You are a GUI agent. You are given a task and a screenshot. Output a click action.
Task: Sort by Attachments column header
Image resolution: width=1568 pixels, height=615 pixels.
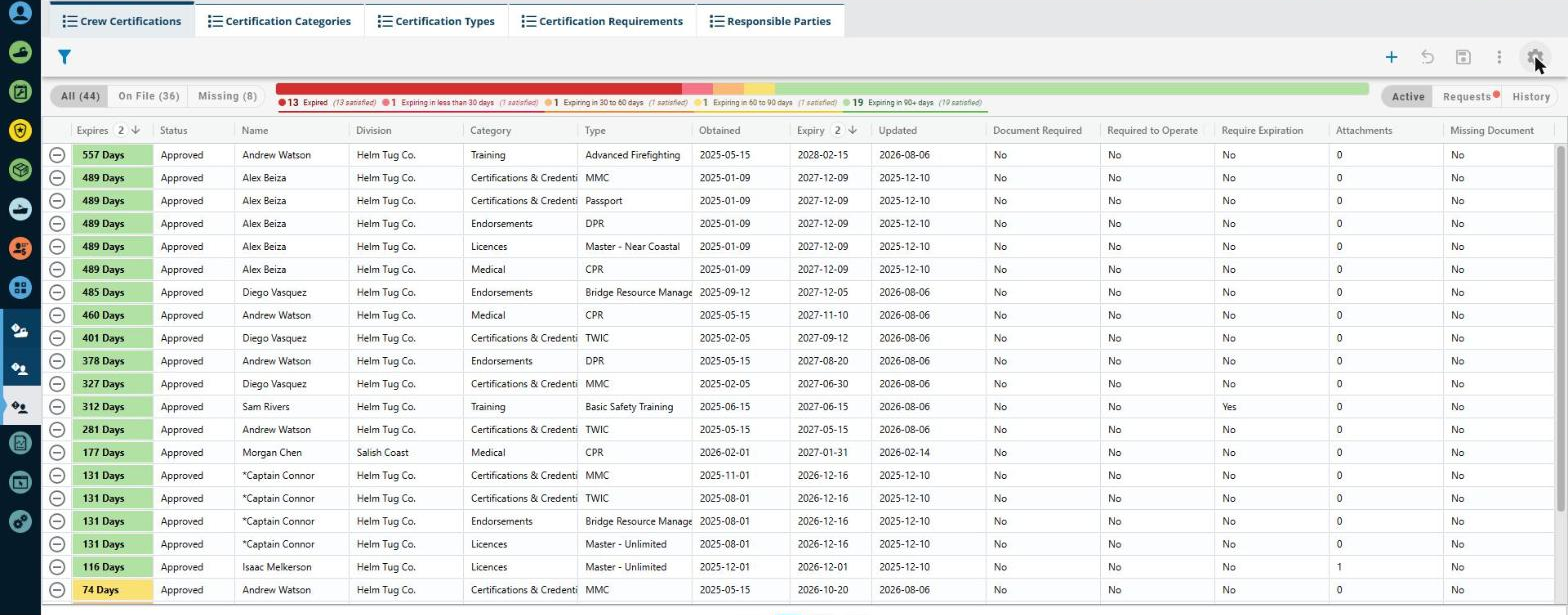[1364, 130]
